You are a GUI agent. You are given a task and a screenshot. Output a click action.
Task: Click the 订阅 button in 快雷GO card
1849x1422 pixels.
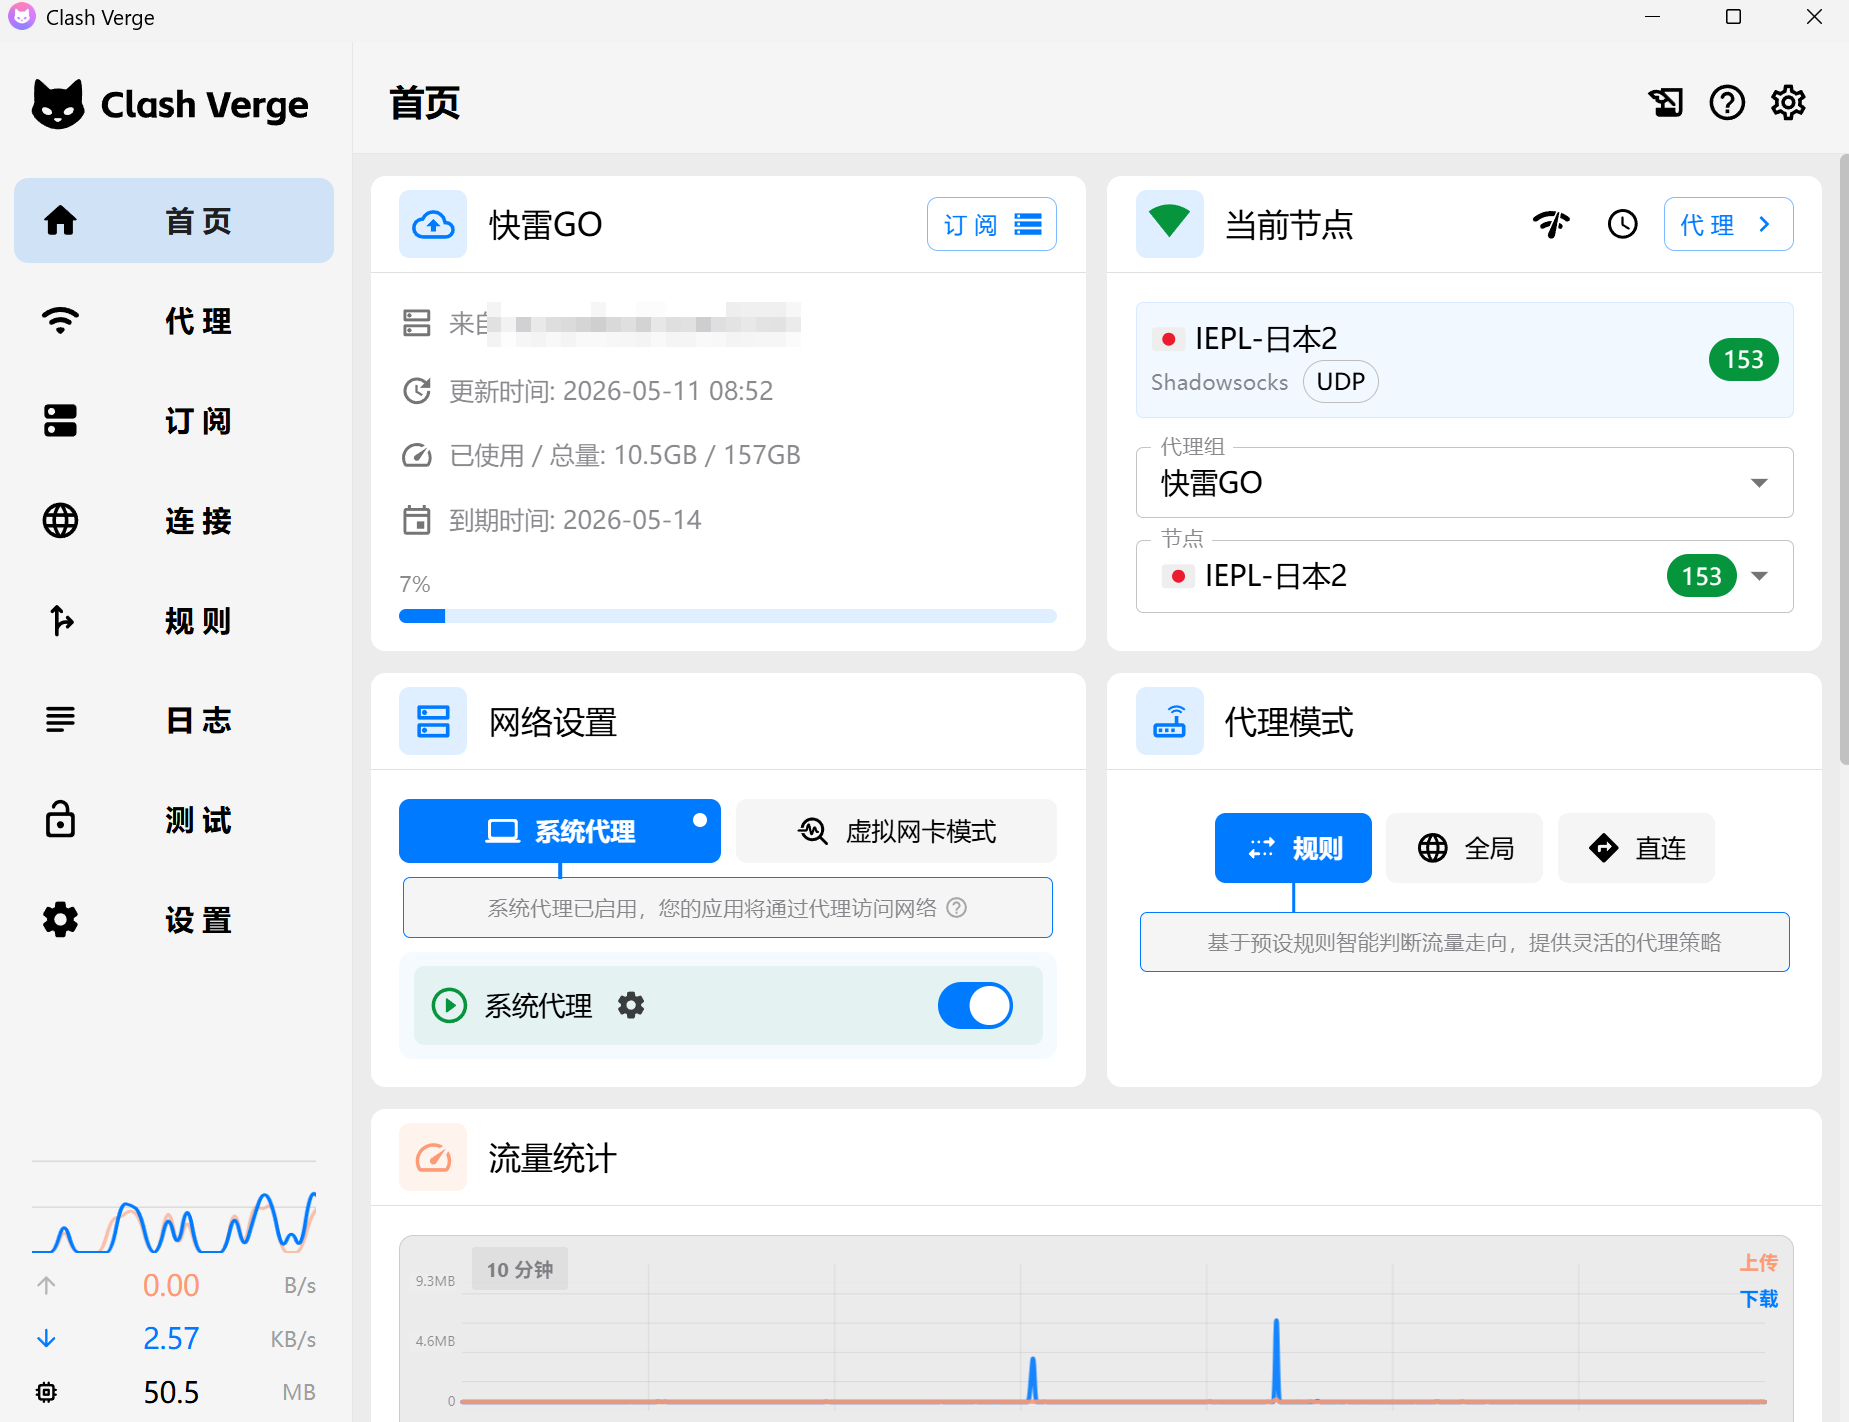(992, 224)
